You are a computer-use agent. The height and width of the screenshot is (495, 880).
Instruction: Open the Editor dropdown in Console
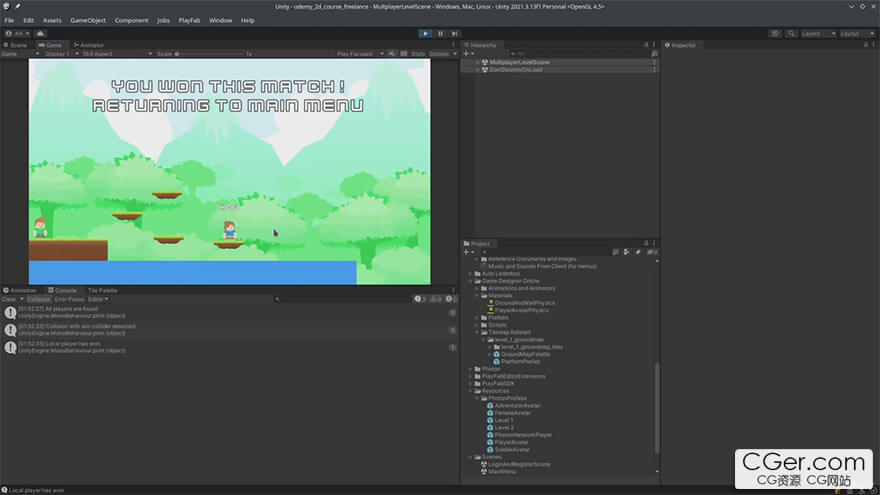[98, 300]
